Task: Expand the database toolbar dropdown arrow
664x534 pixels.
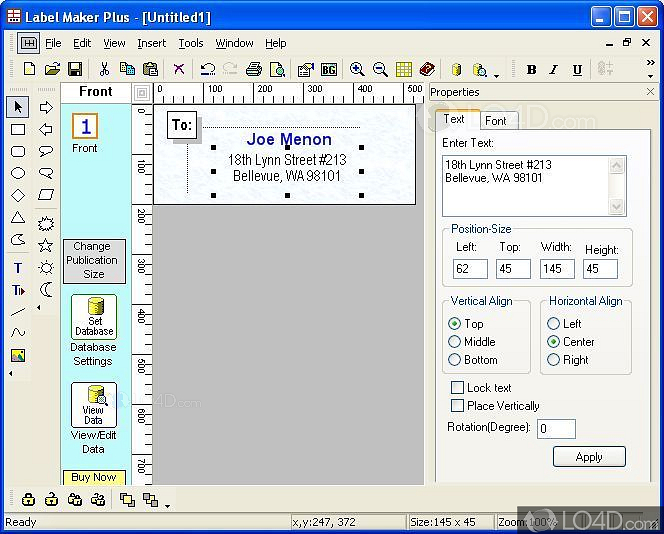Action: click(x=497, y=75)
